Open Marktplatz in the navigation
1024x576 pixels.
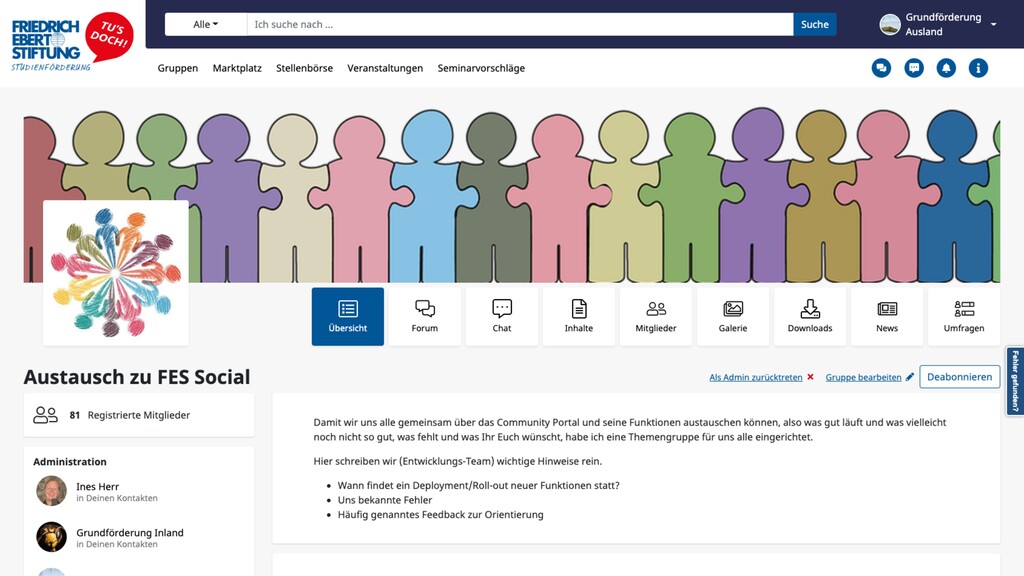click(237, 68)
